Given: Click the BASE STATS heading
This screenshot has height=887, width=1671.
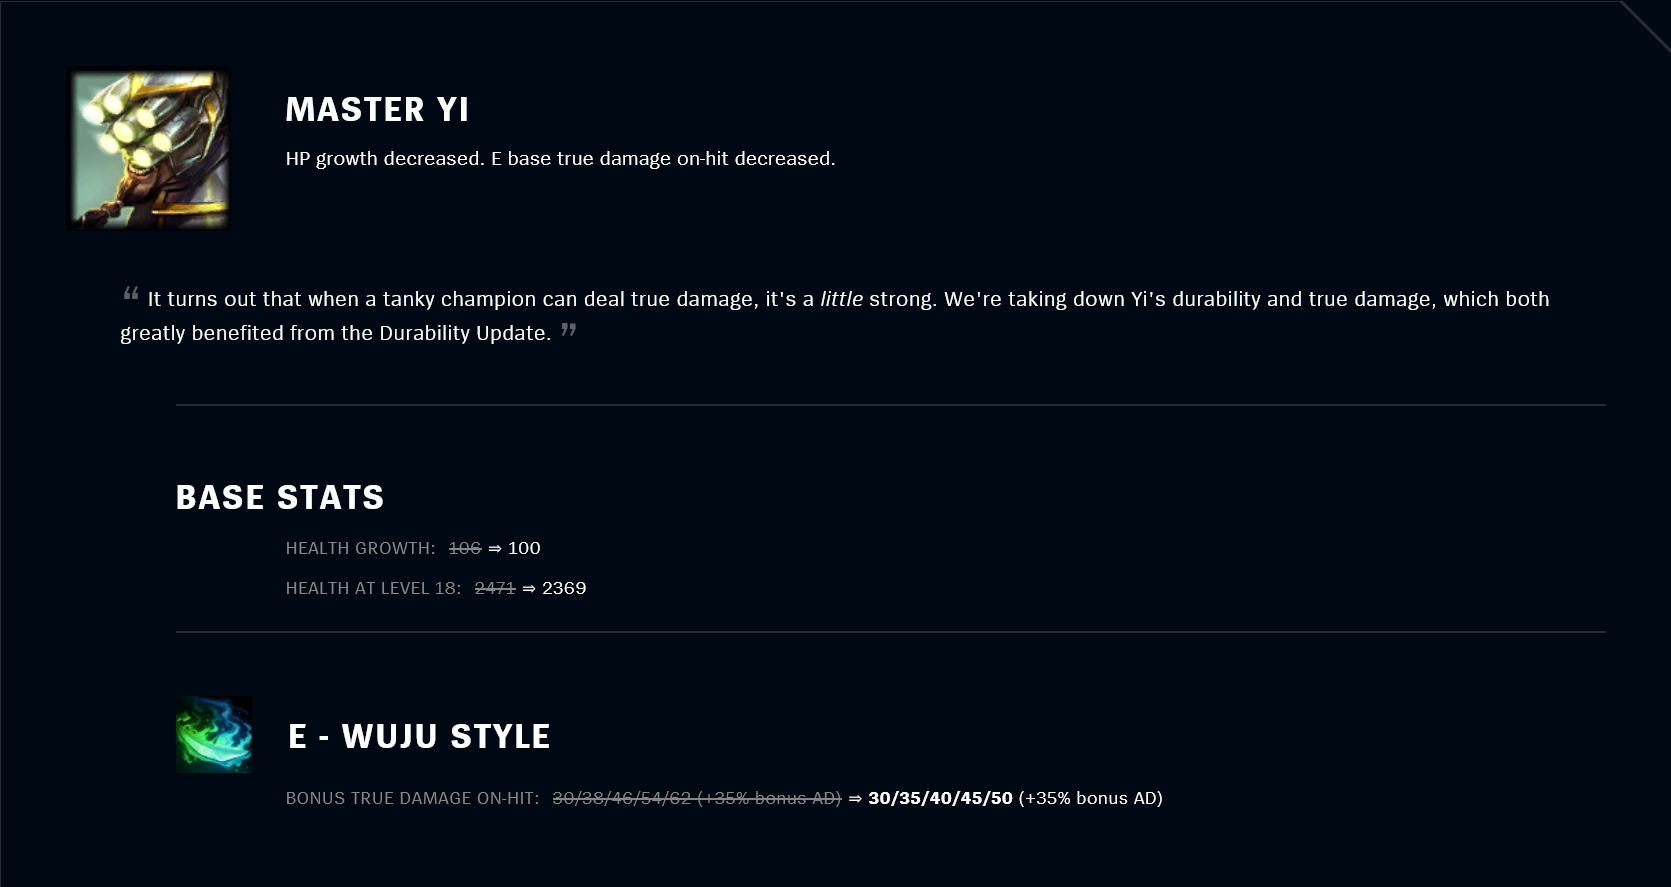Looking at the screenshot, I should pyautogui.click(x=280, y=498).
